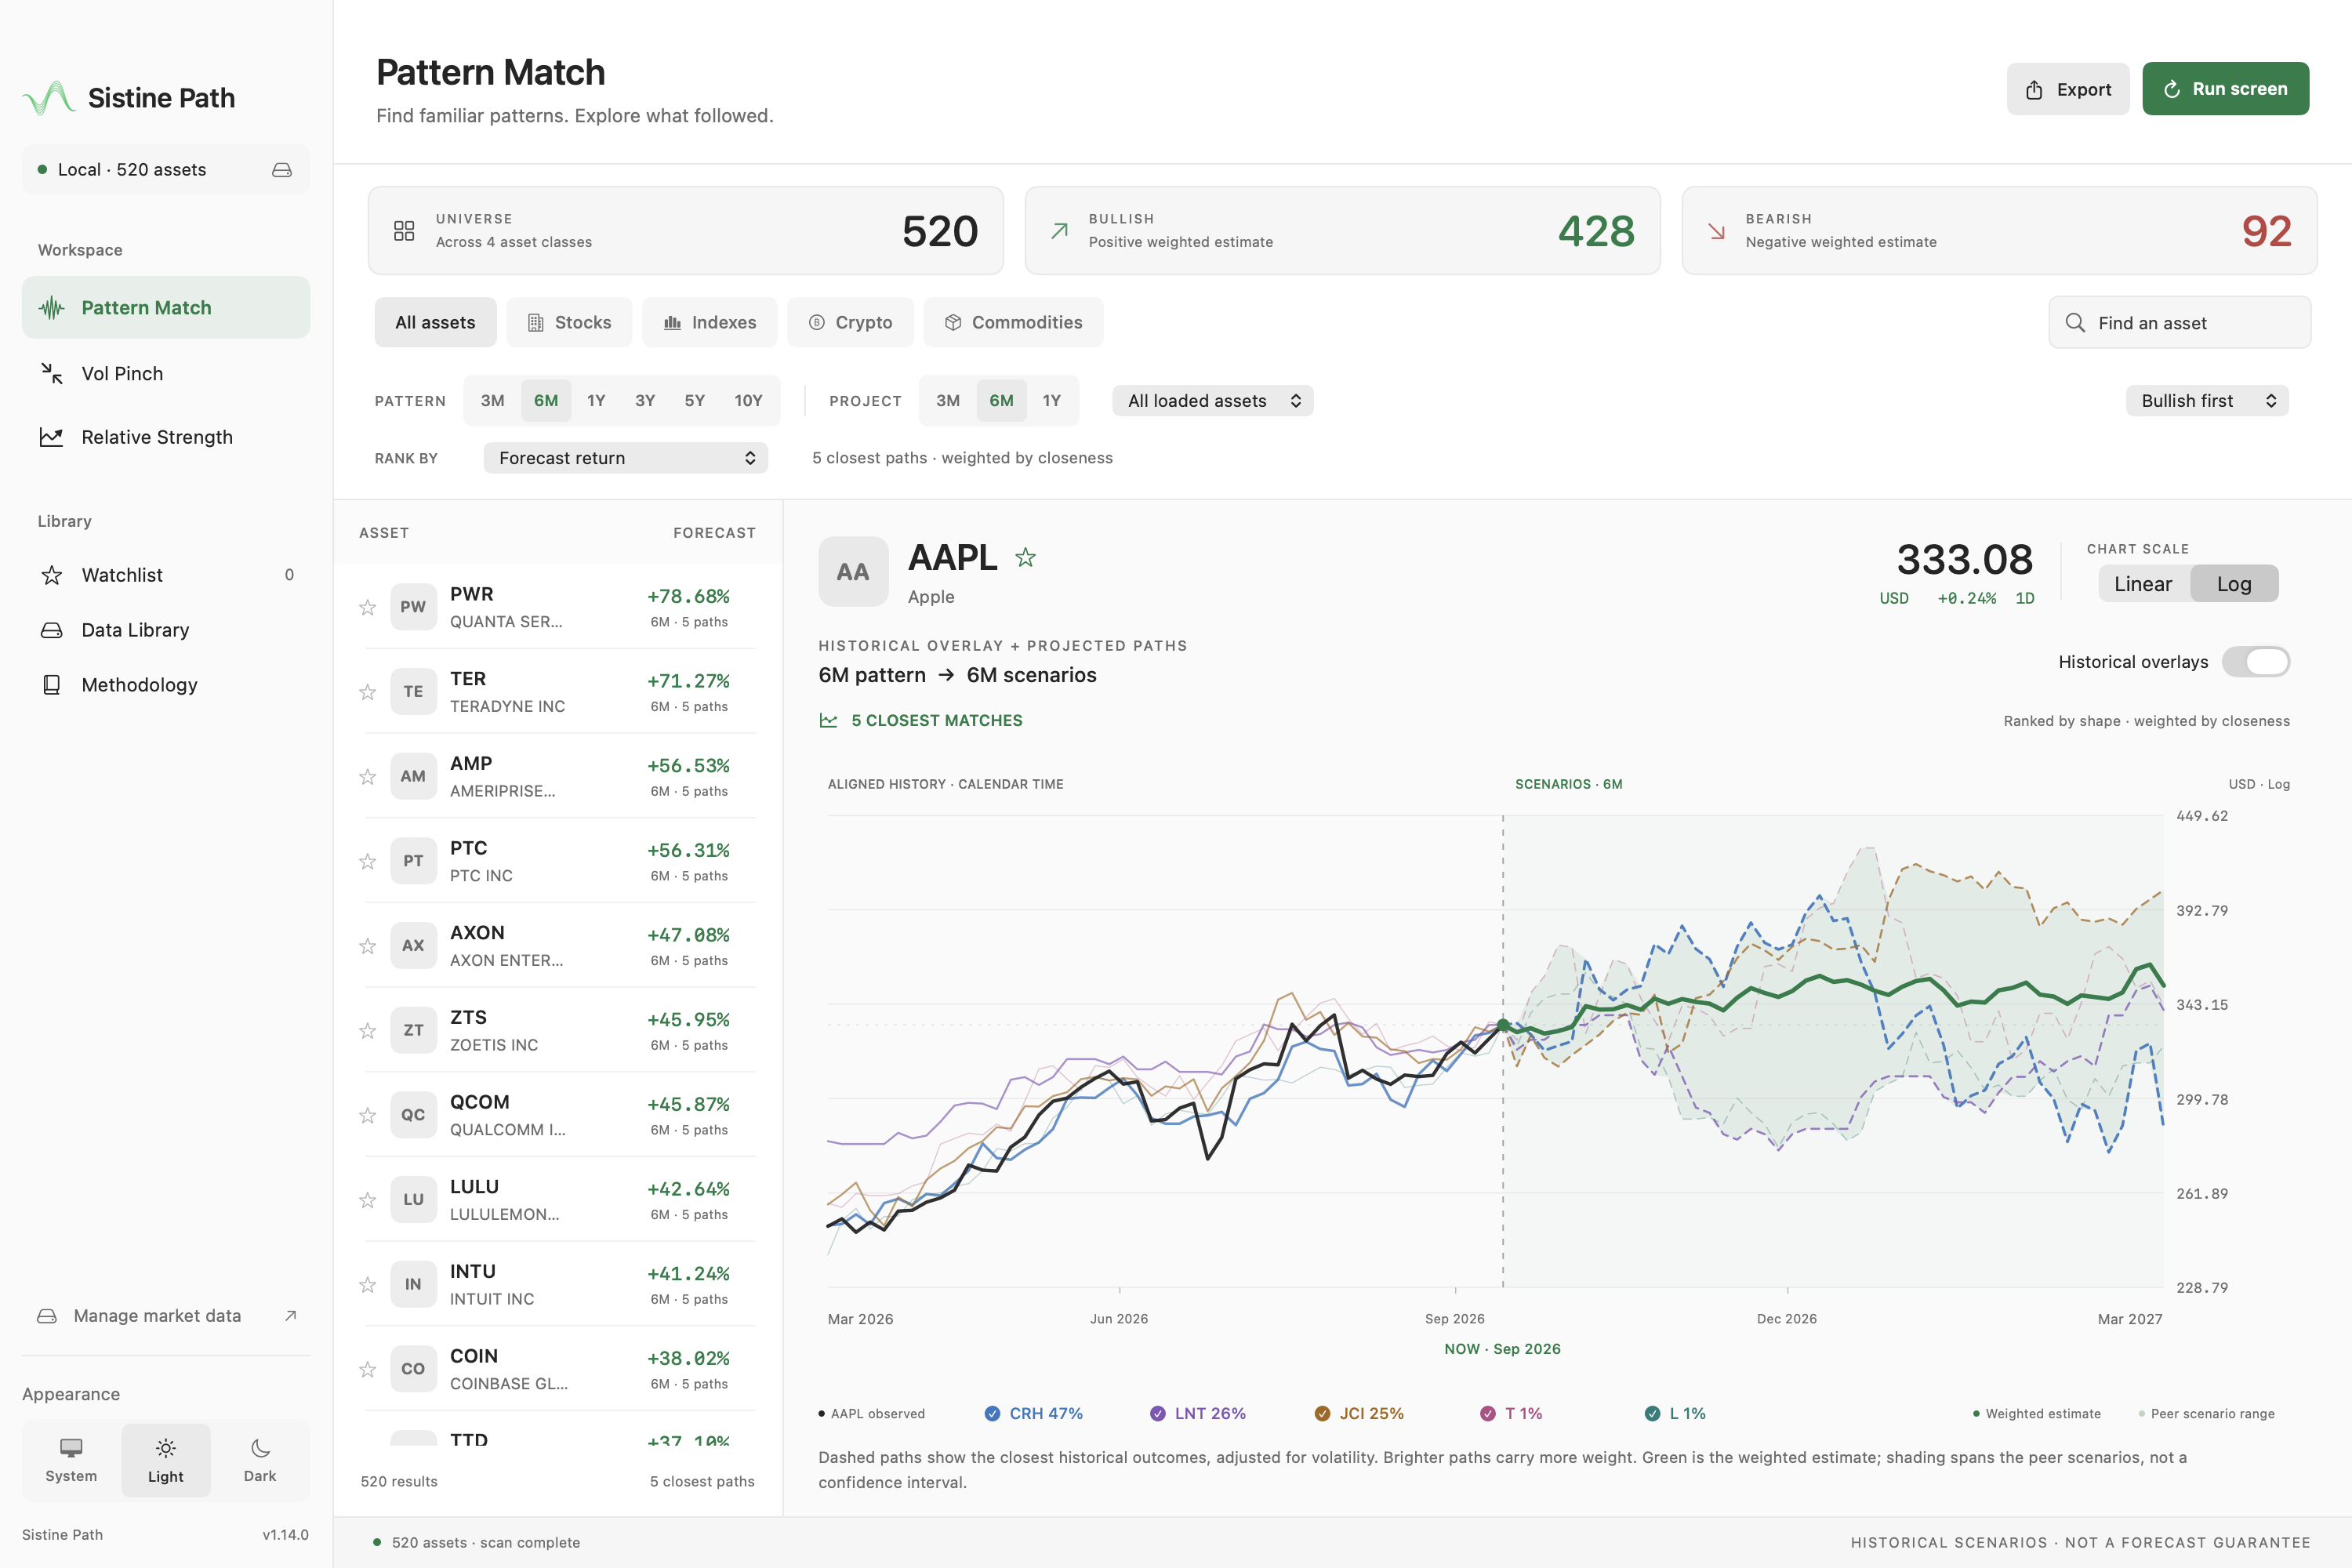2352x1568 pixels.
Task: Switch appearance to Dark
Action: point(260,1460)
